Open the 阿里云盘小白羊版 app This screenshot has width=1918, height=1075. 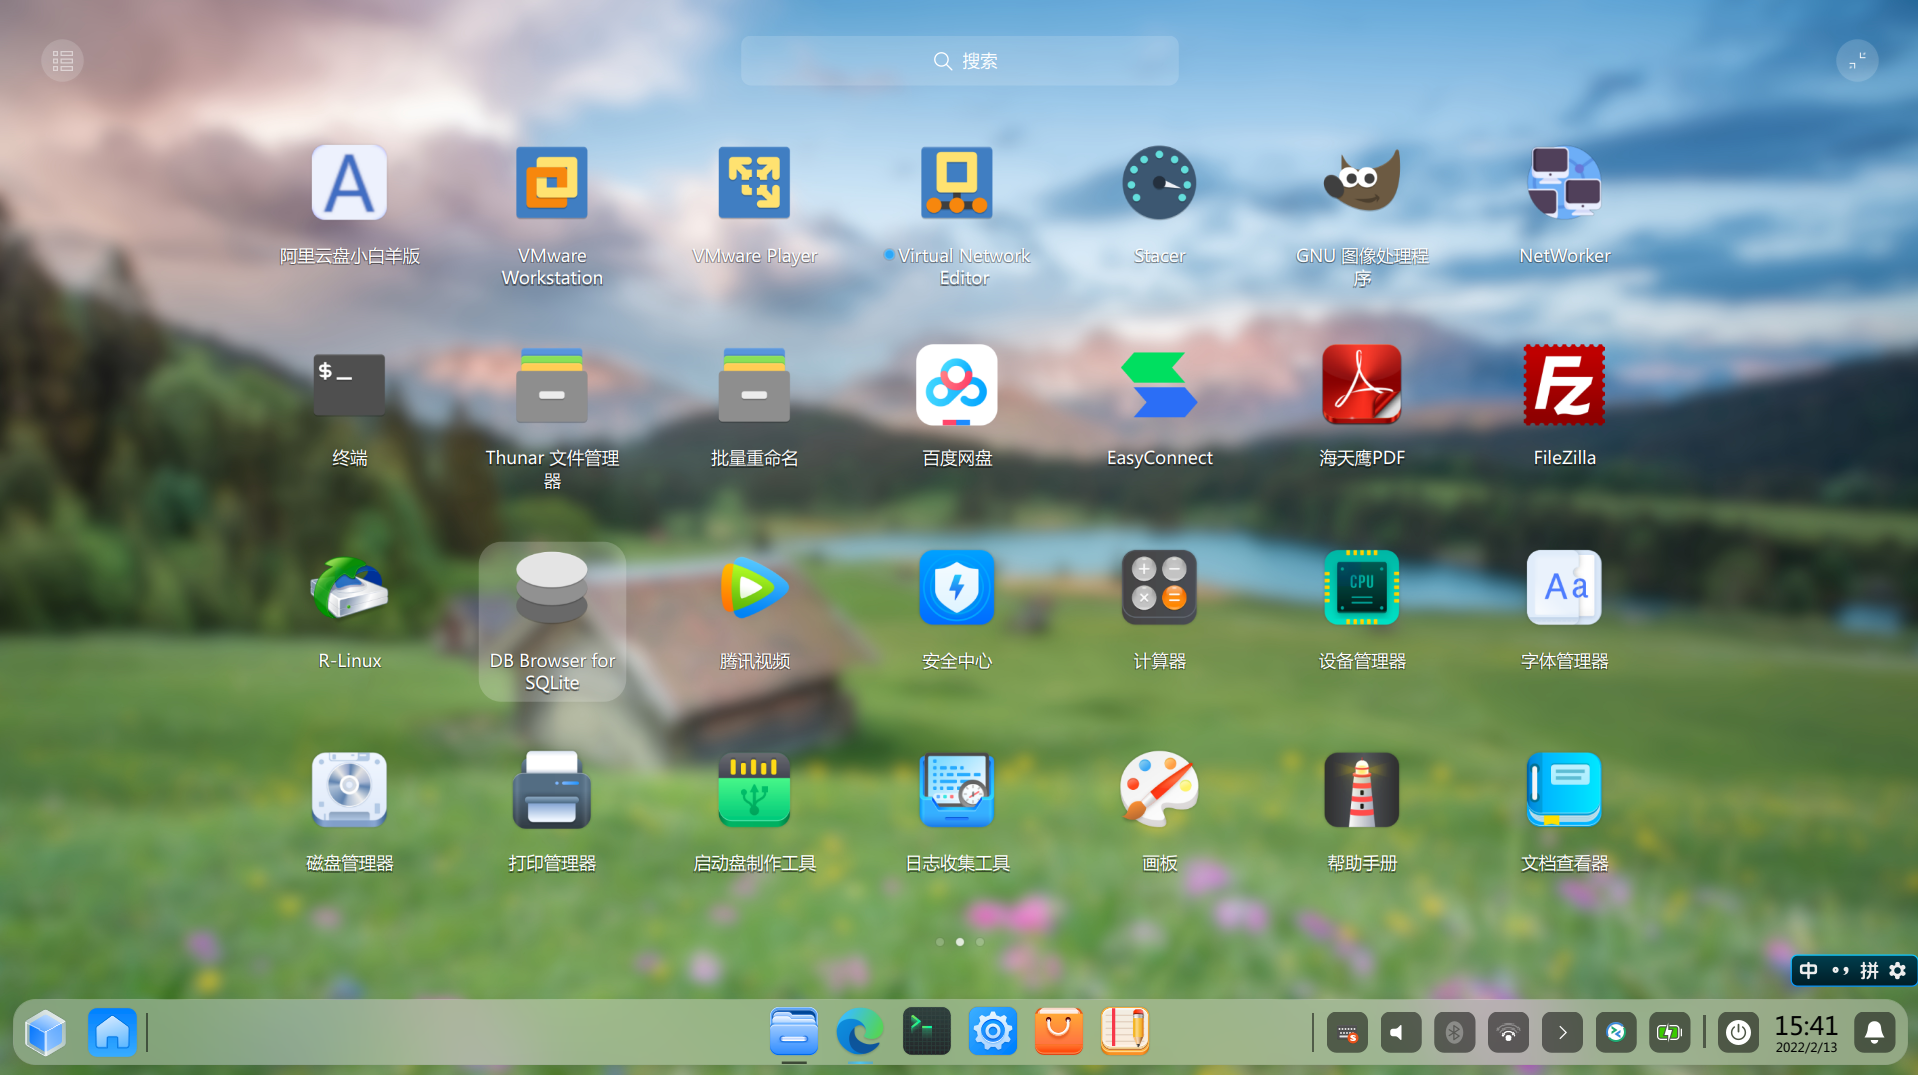pos(349,183)
